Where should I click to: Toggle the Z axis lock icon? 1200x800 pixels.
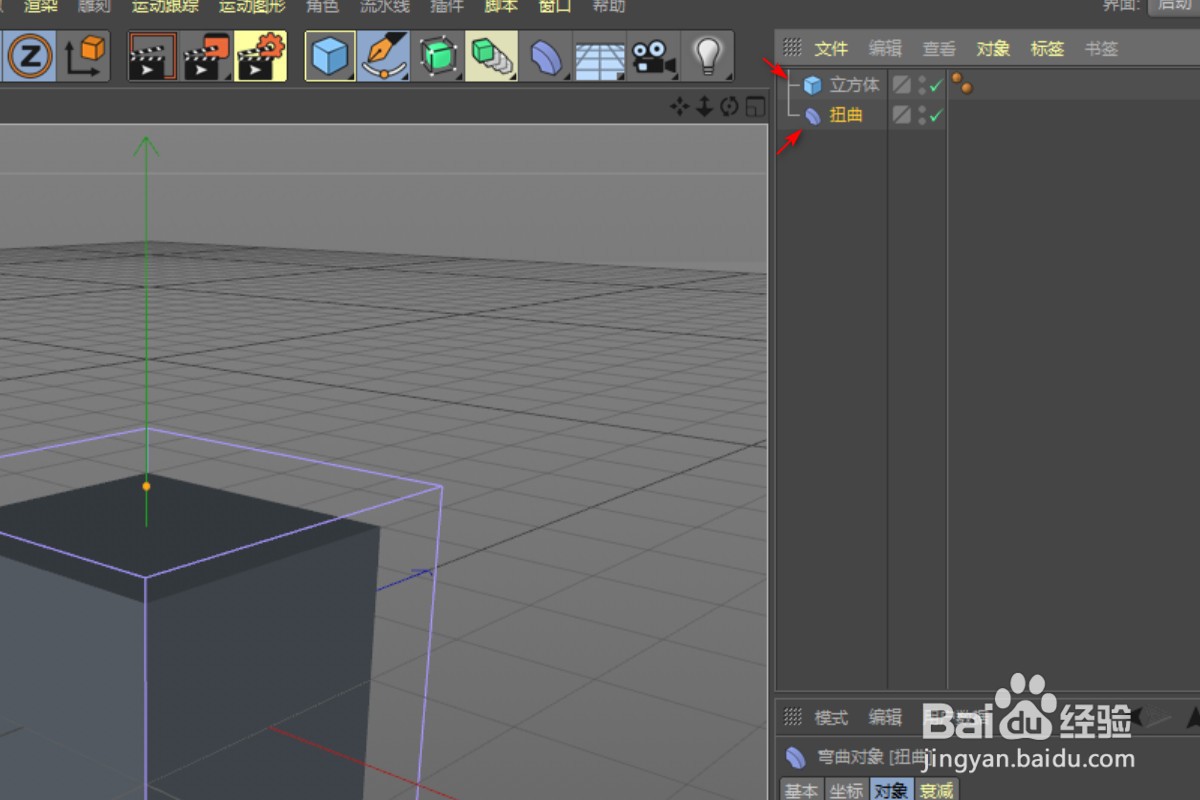31,56
